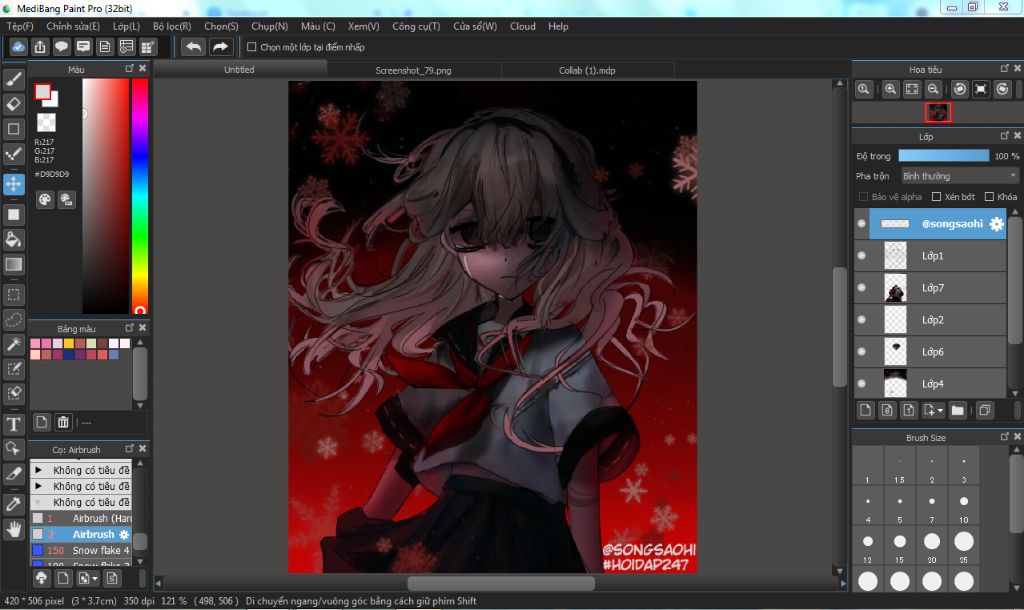
Task: Click the yellow swatch in Bảng màu palette
Action: pyautogui.click(x=69, y=344)
